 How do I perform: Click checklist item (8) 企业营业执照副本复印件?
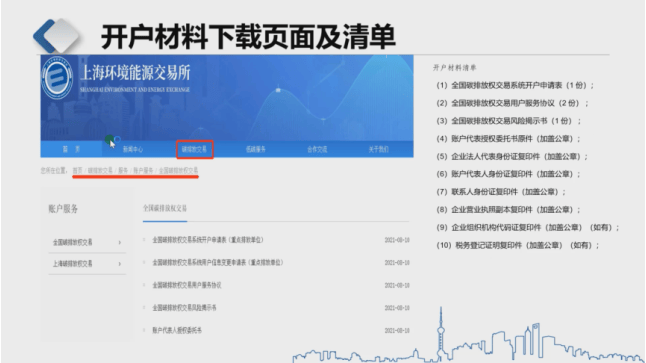[x=508, y=210]
